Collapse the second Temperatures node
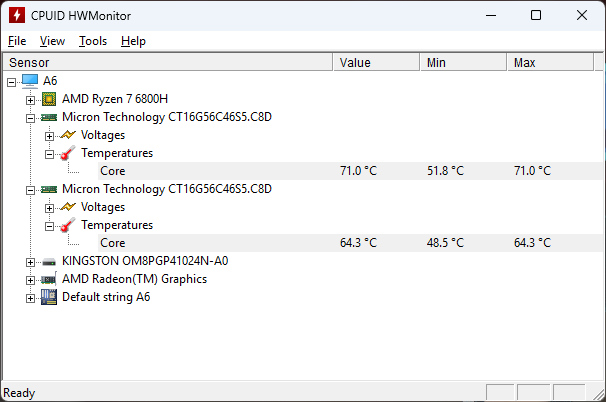 coord(49,225)
